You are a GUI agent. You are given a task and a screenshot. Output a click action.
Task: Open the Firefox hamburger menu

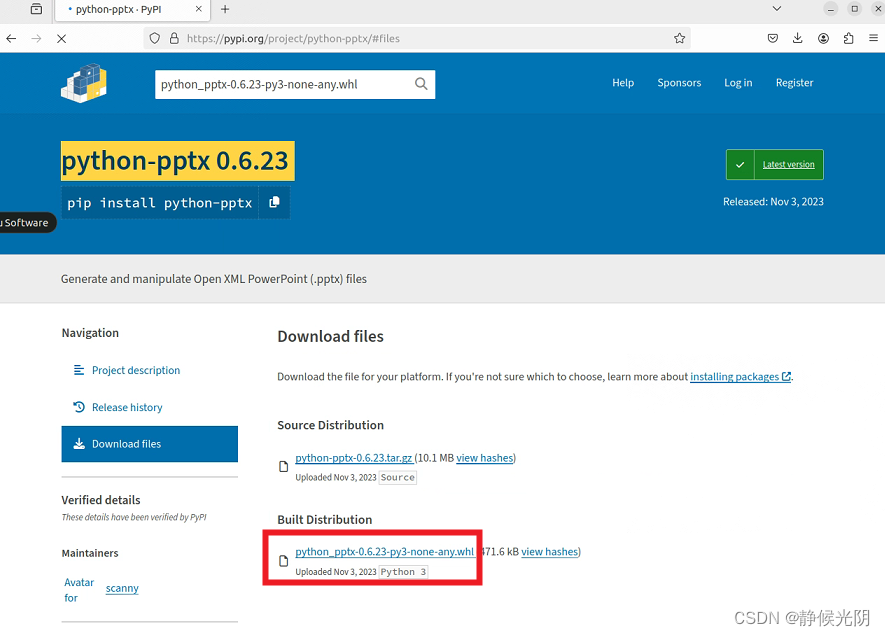click(873, 38)
